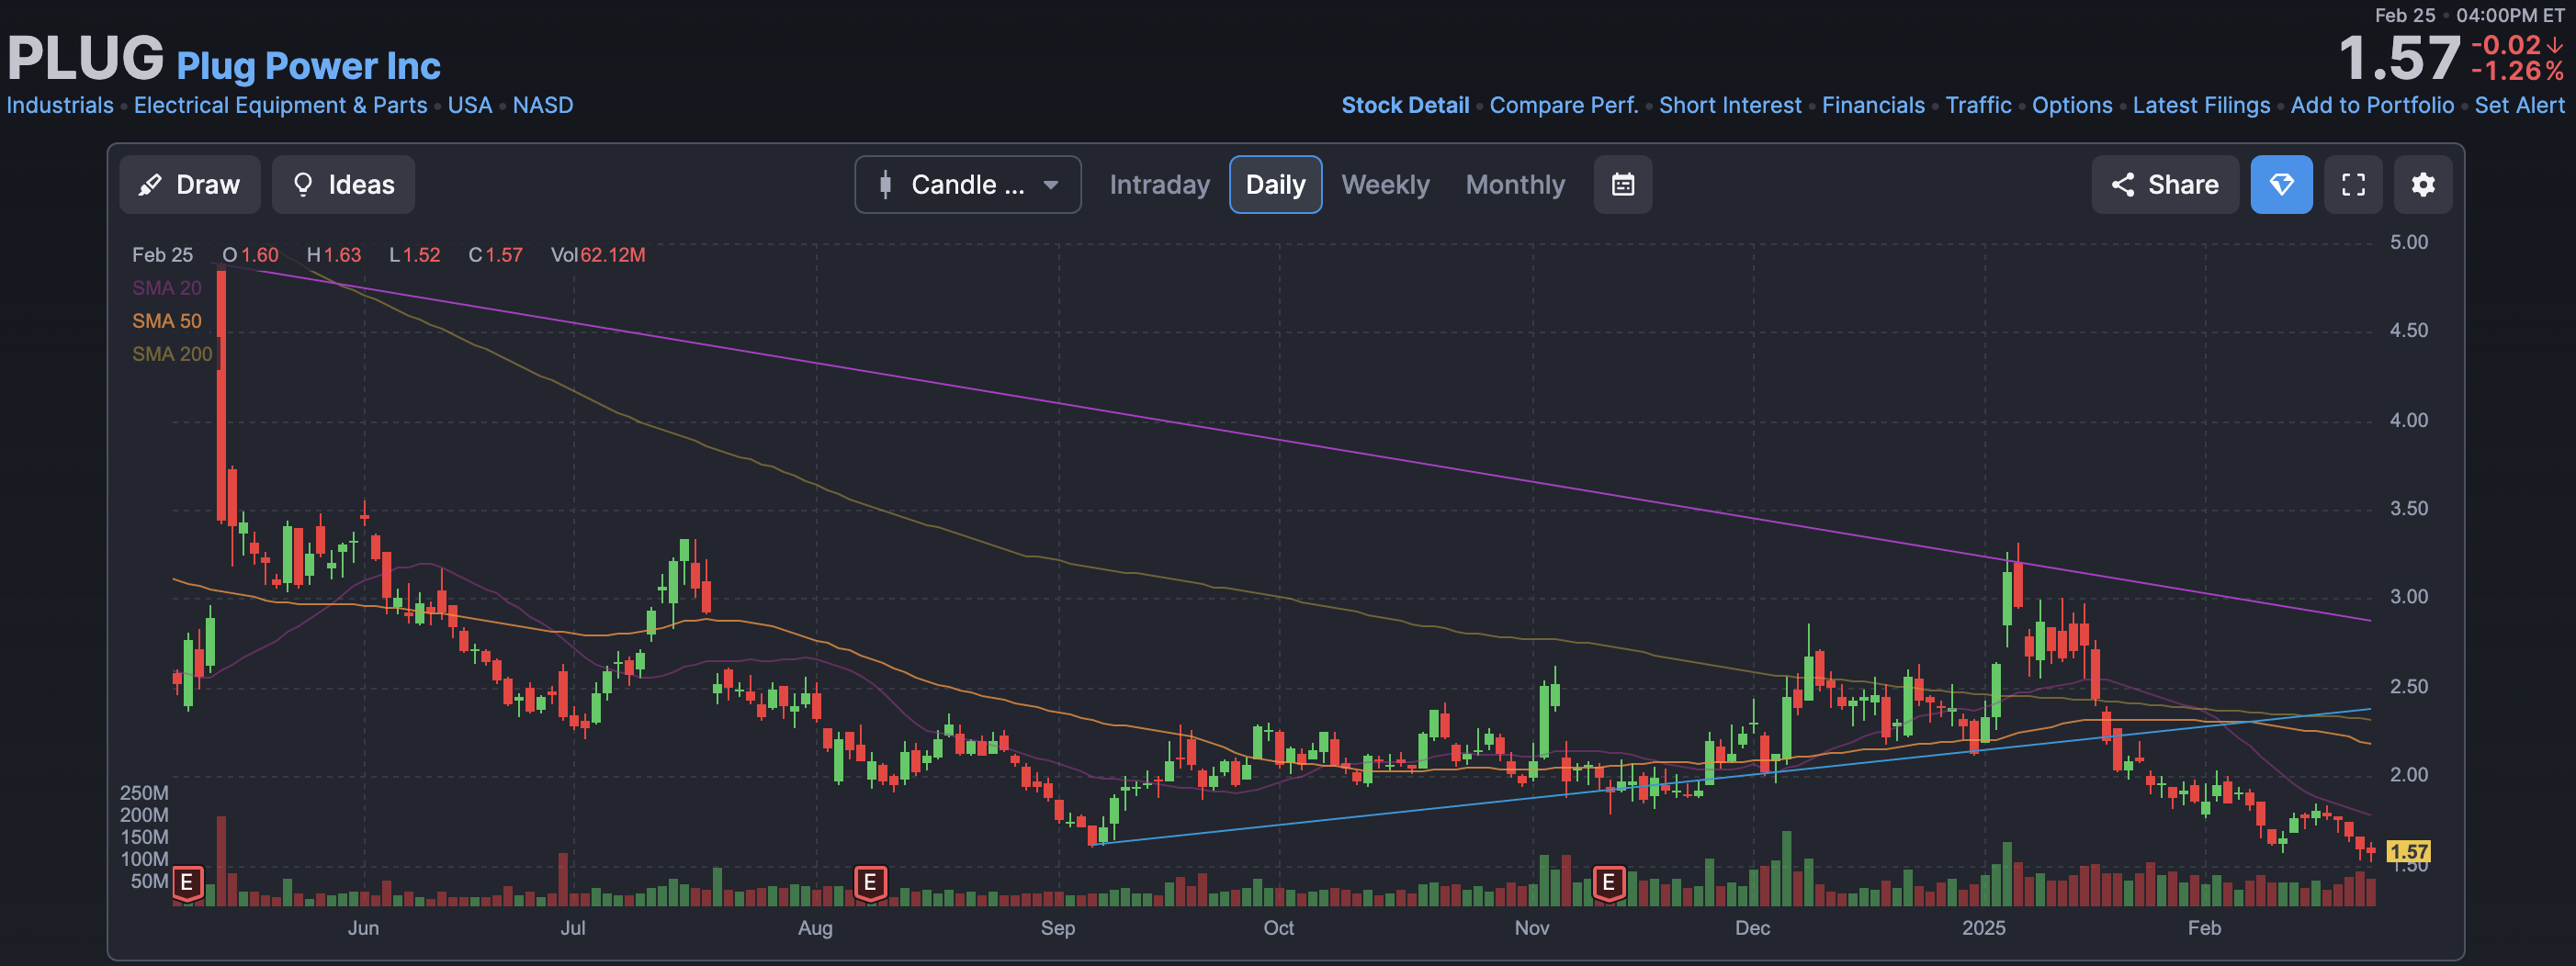The height and width of the screenshot is (966, 2576).
Task: Click the PLUG ticker symbol heading
Action: [85, 58]
